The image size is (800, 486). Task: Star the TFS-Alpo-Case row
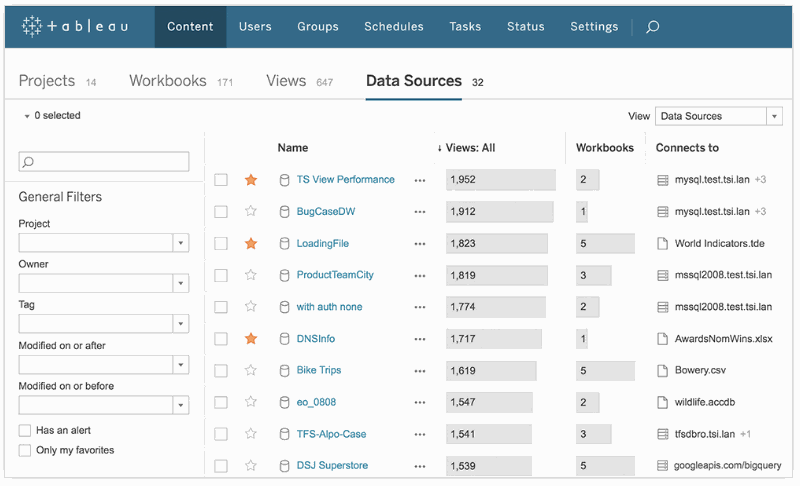click(x=251, y=433)
